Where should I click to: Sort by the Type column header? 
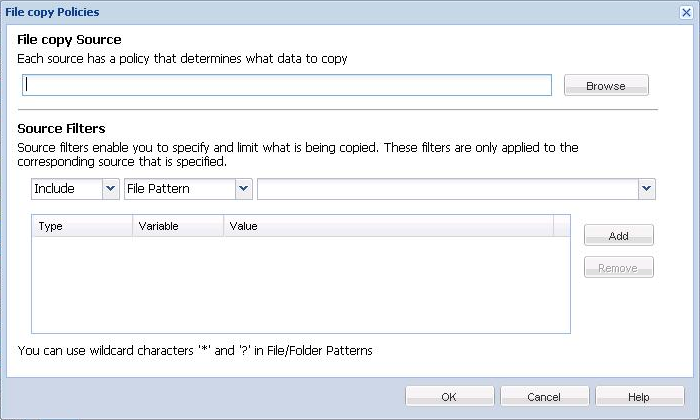pos(81,226)
